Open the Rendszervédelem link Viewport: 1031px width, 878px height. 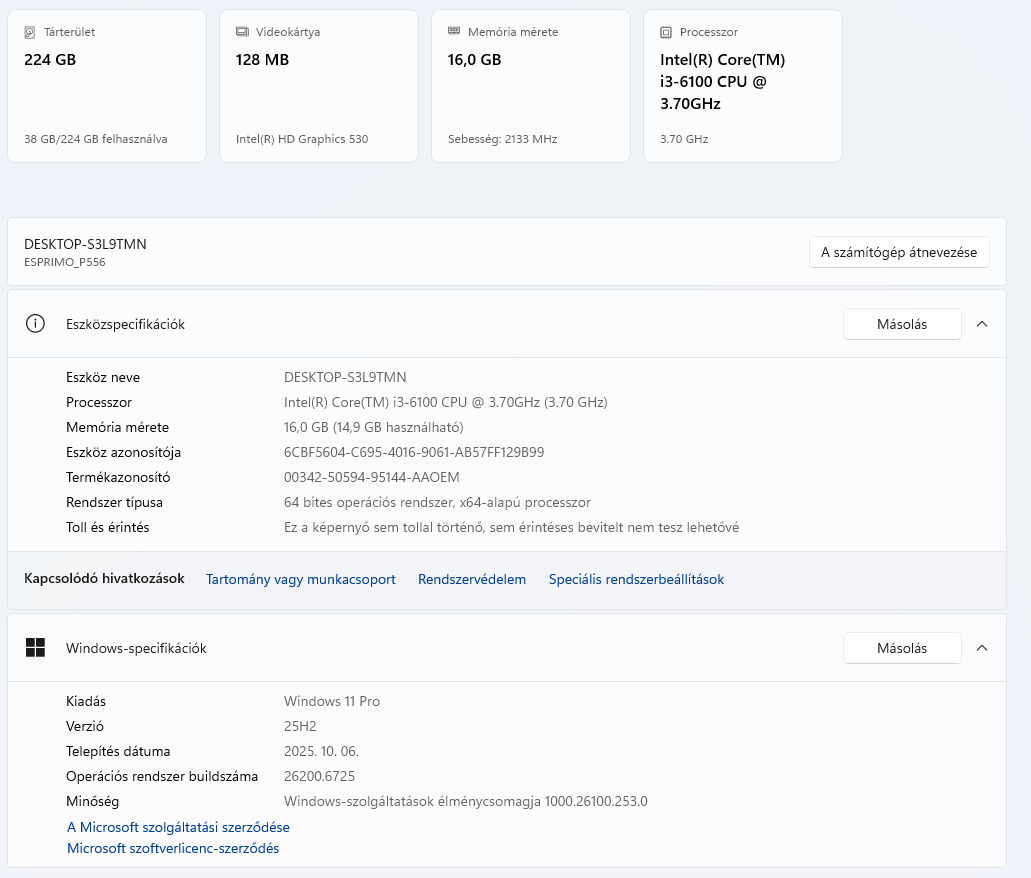click(472, 579)
